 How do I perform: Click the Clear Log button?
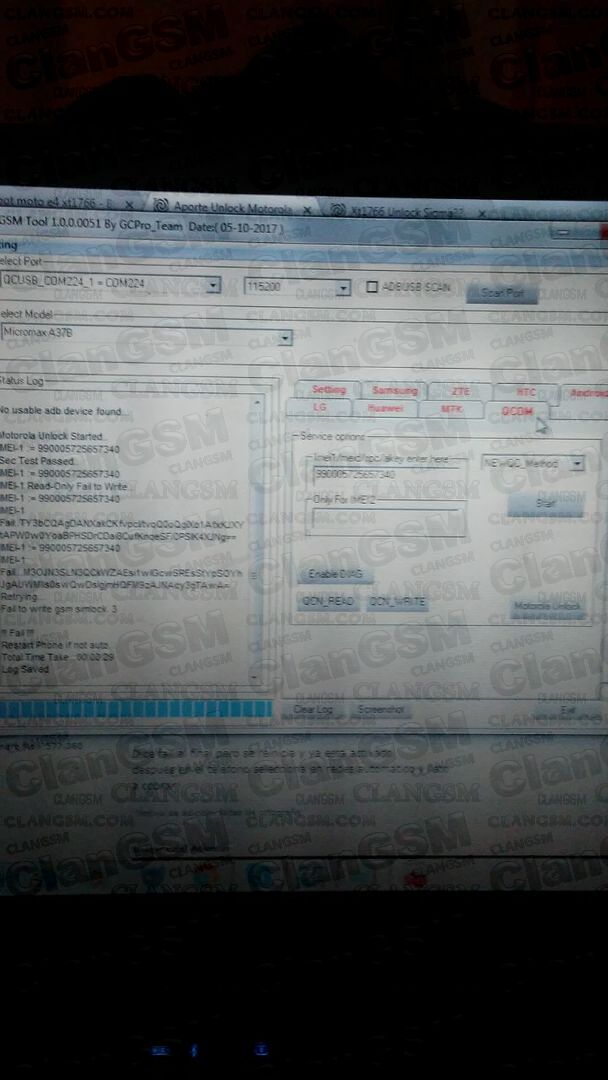[x=316, y=710]
